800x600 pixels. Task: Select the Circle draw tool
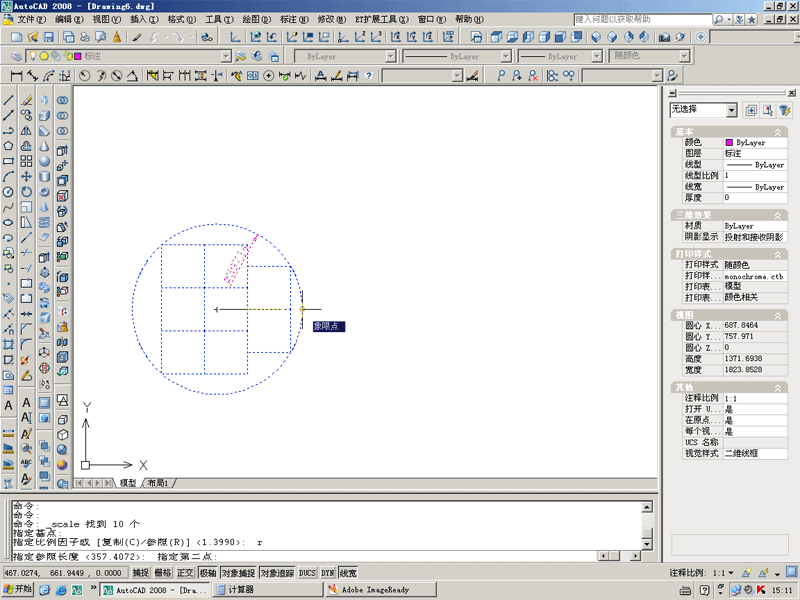8,192
